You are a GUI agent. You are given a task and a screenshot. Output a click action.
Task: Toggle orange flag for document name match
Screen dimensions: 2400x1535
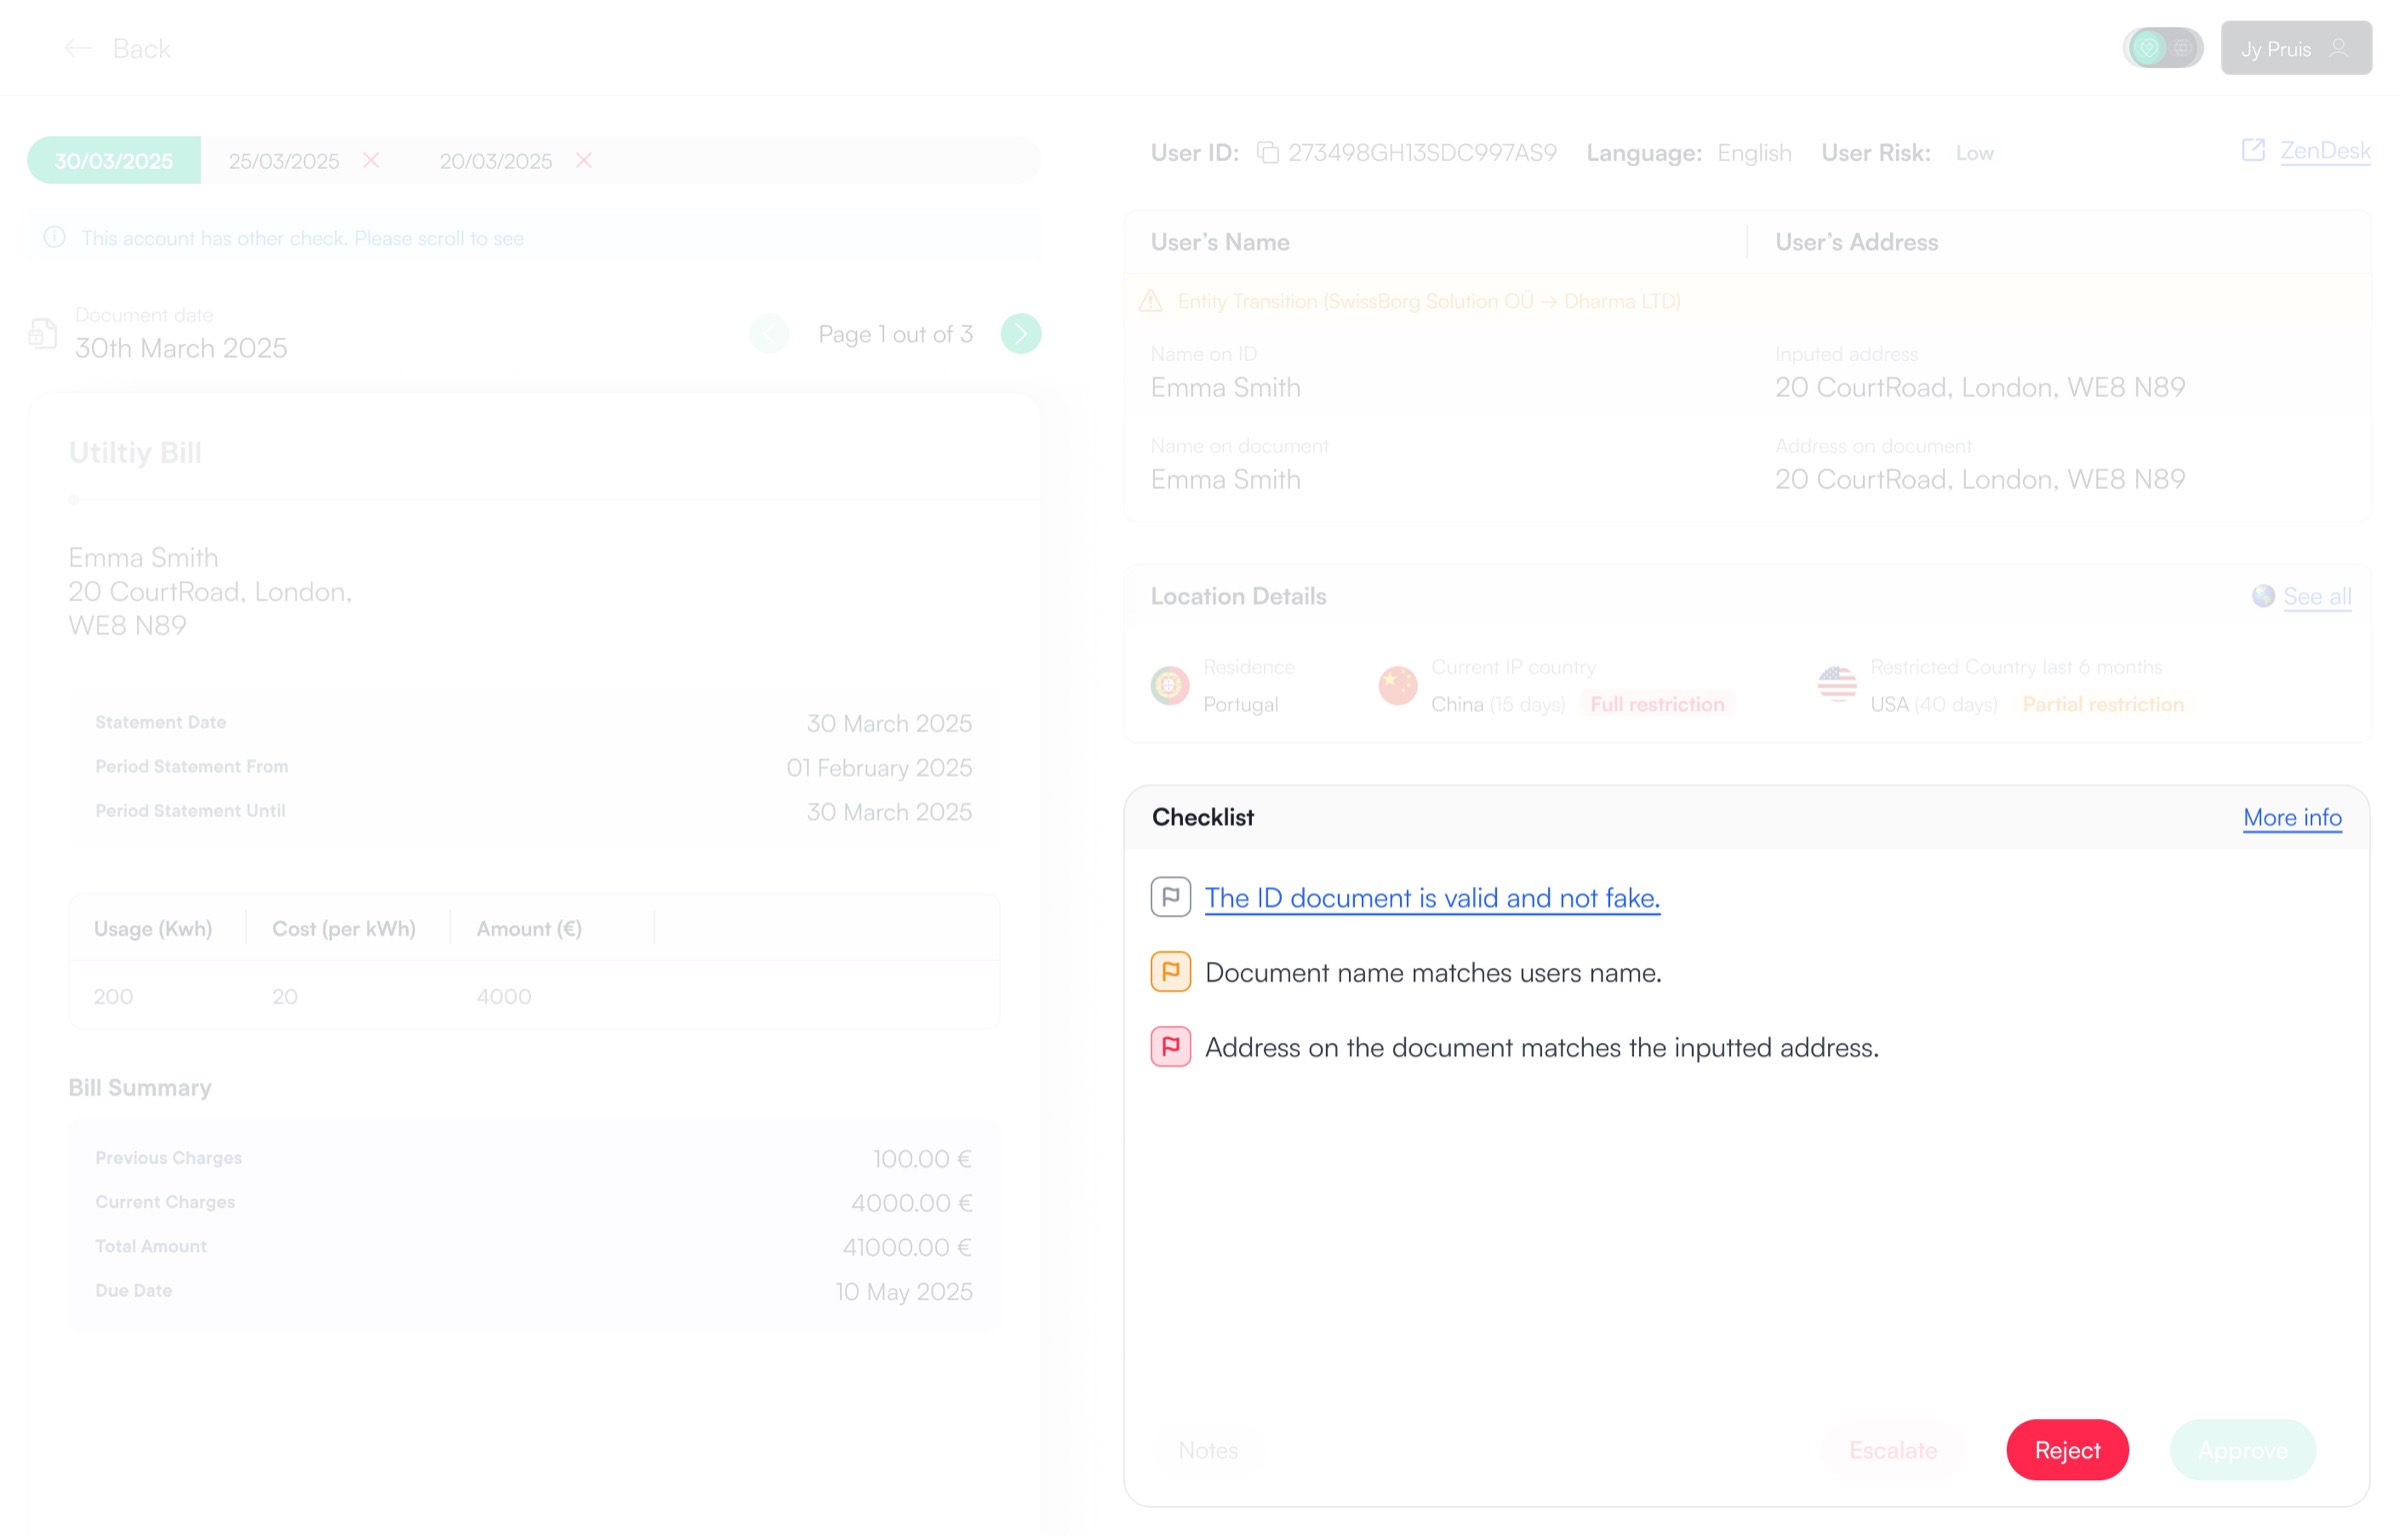pos(1171,972)
